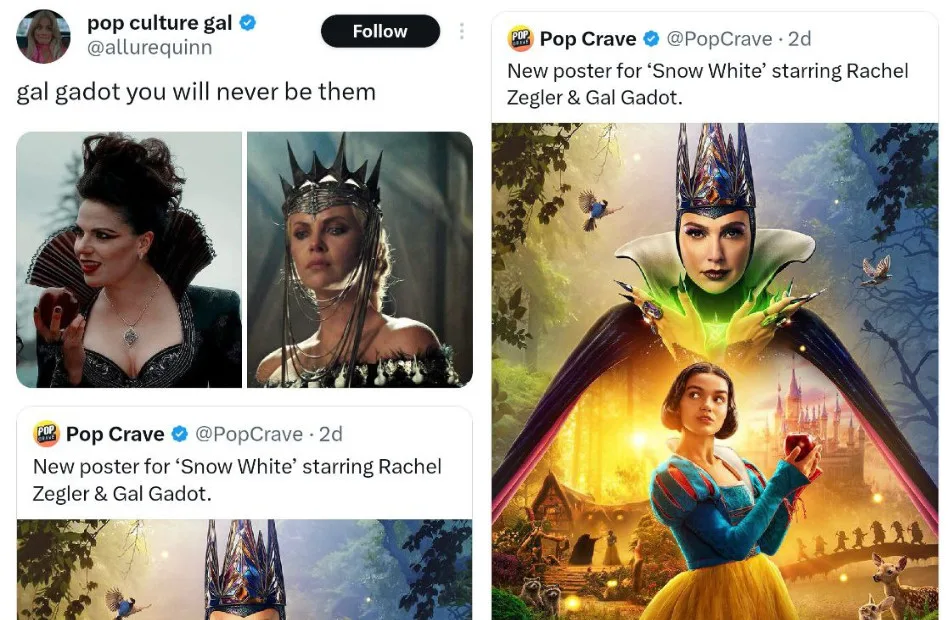Click the 2d timestamp in the quoted tweet below the photos
The image size is (950, 620).
click(331, 434)
